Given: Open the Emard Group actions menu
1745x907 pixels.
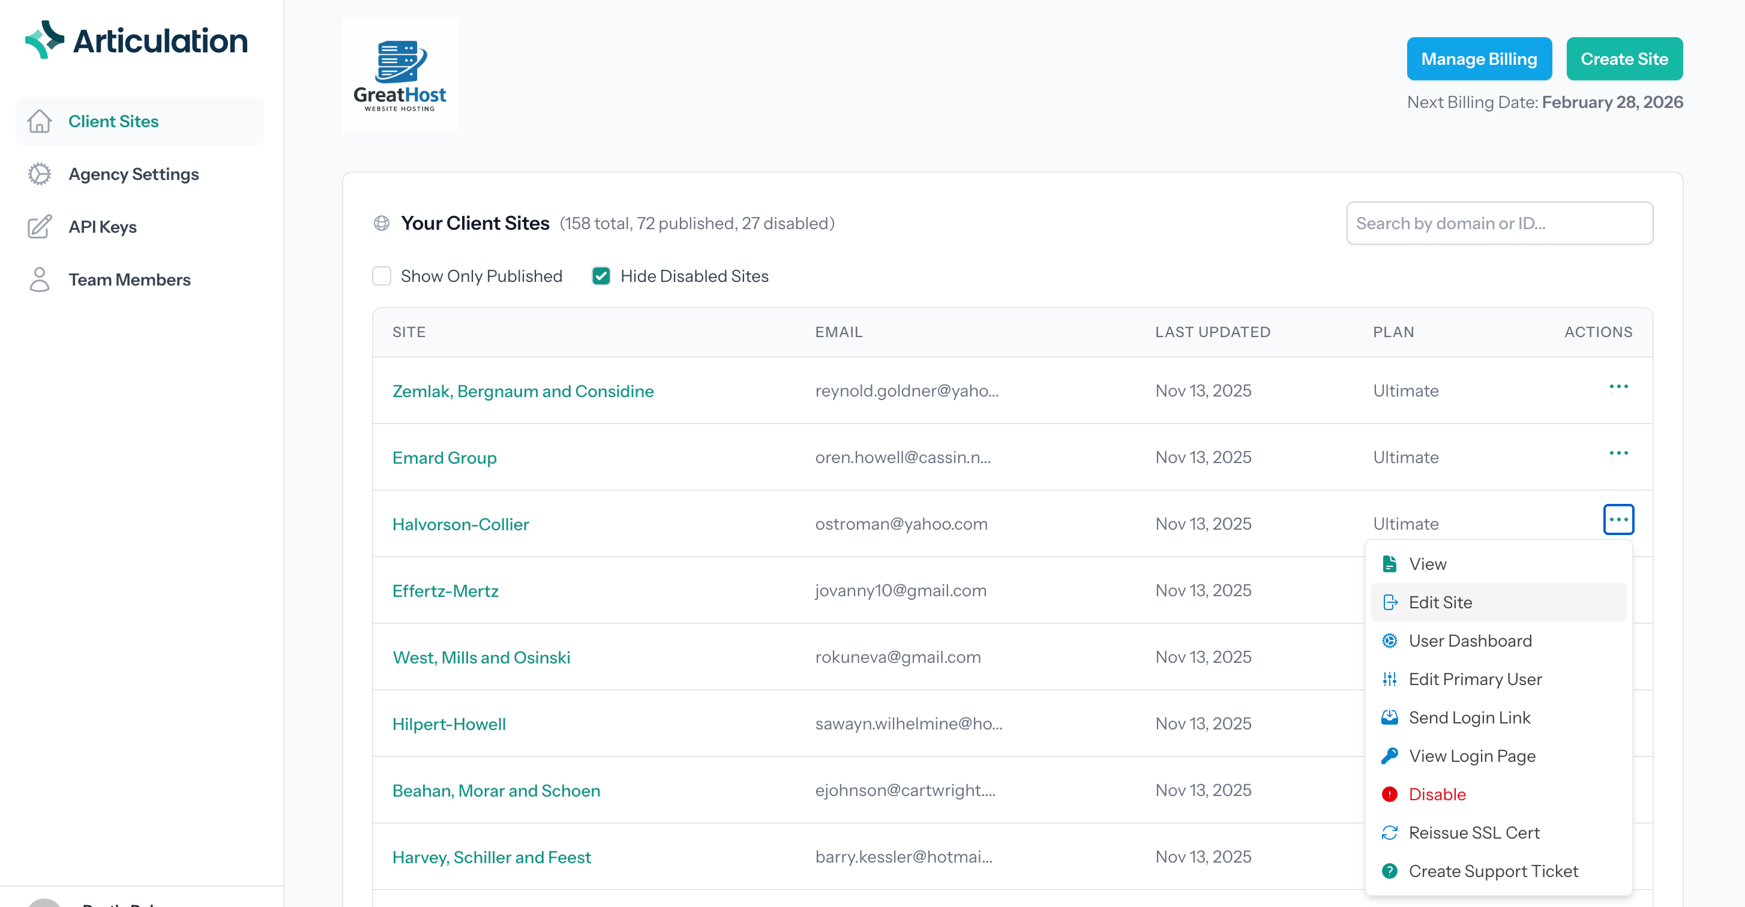Looking at the screenshot, I should coord(1618,452).
